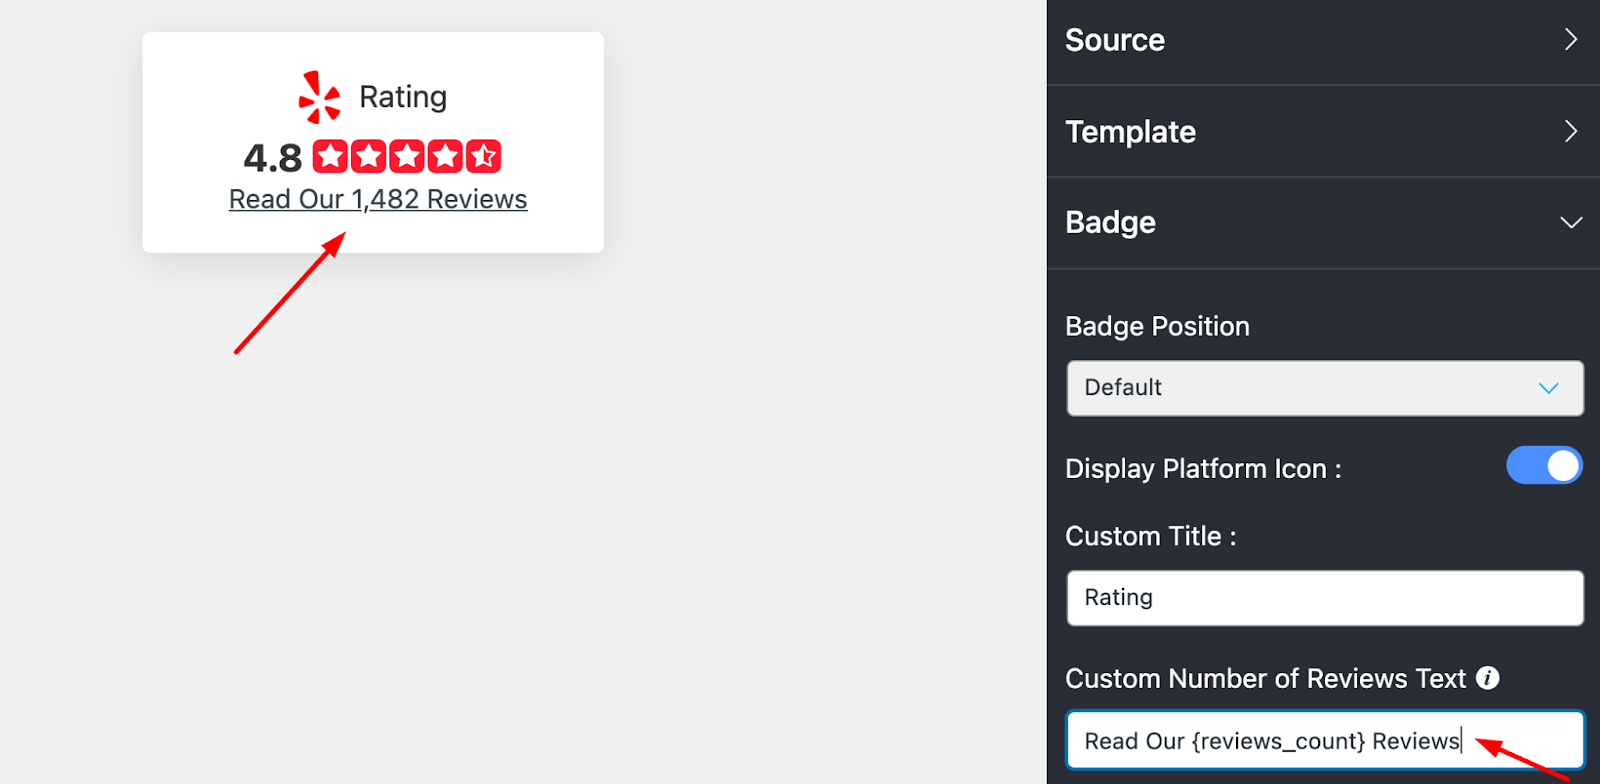
Task: Click the Badge section heading
Action: (1110, 222)
